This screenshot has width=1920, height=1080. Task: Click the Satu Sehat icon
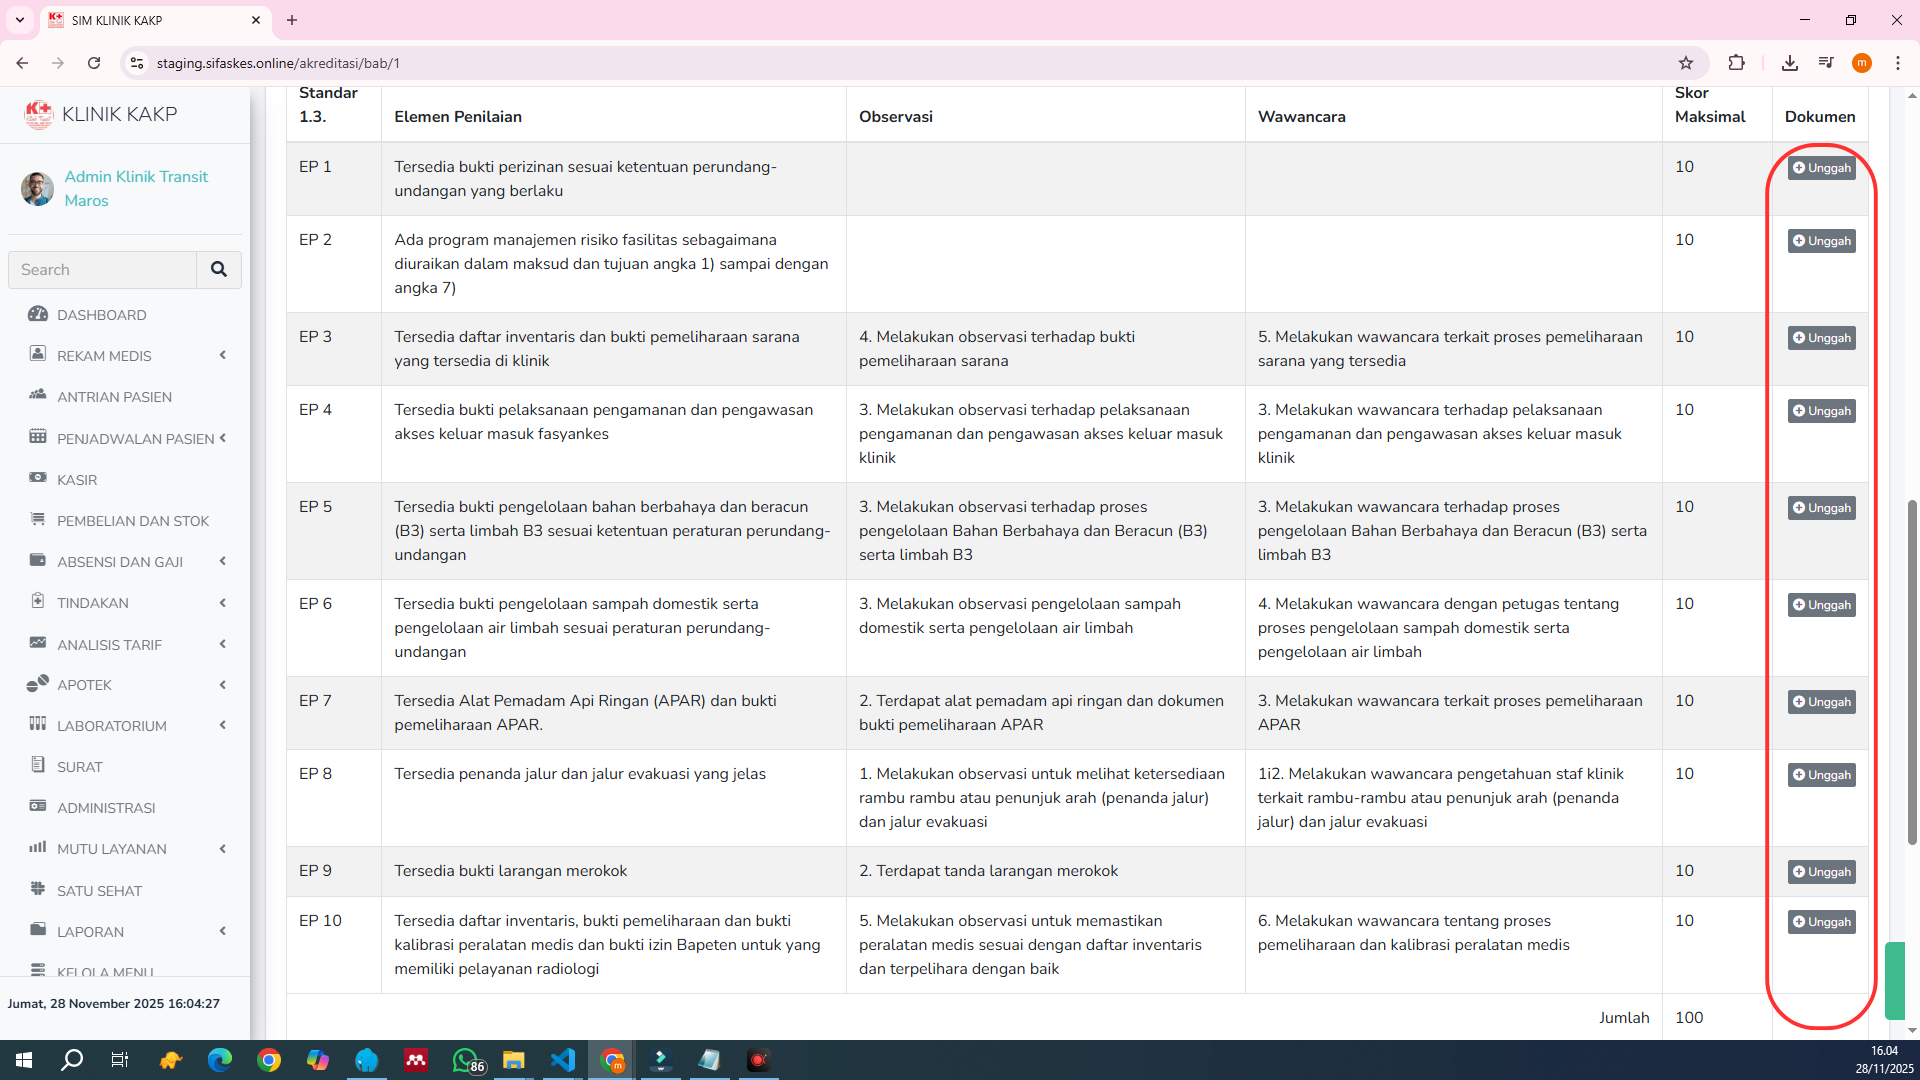coord(38,889)
